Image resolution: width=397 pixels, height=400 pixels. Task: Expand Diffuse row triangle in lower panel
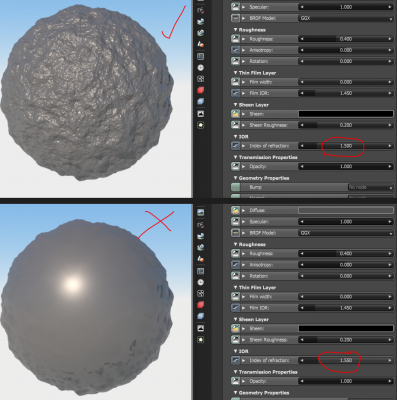click(x=244, y=210)
